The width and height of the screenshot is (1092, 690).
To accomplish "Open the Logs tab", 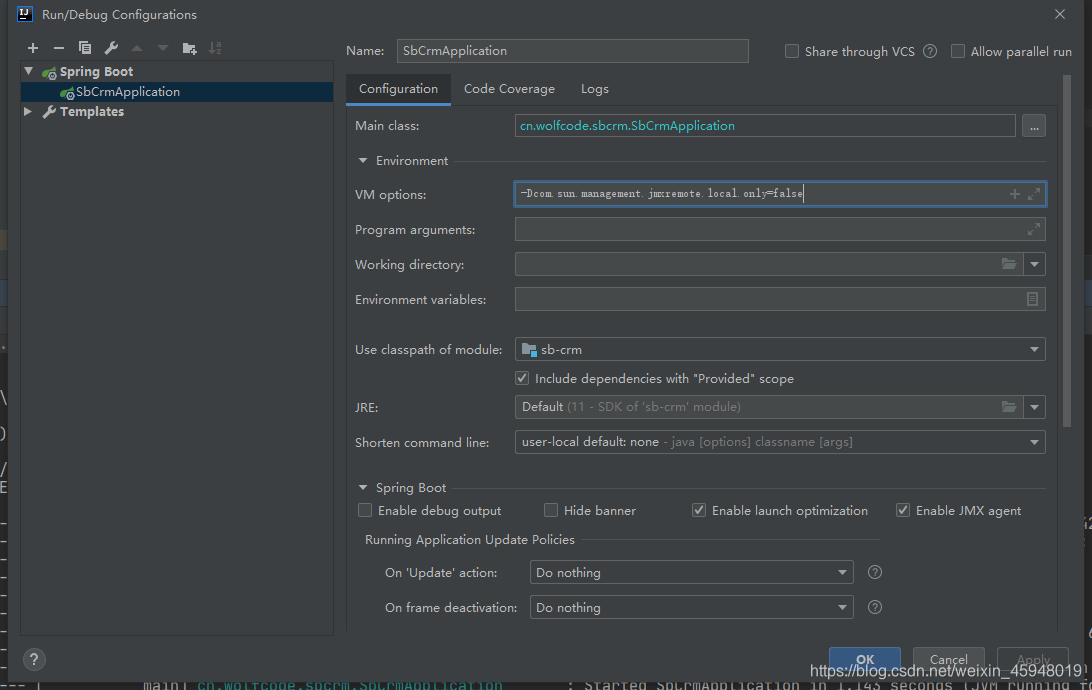I will [x=594, y=88].
